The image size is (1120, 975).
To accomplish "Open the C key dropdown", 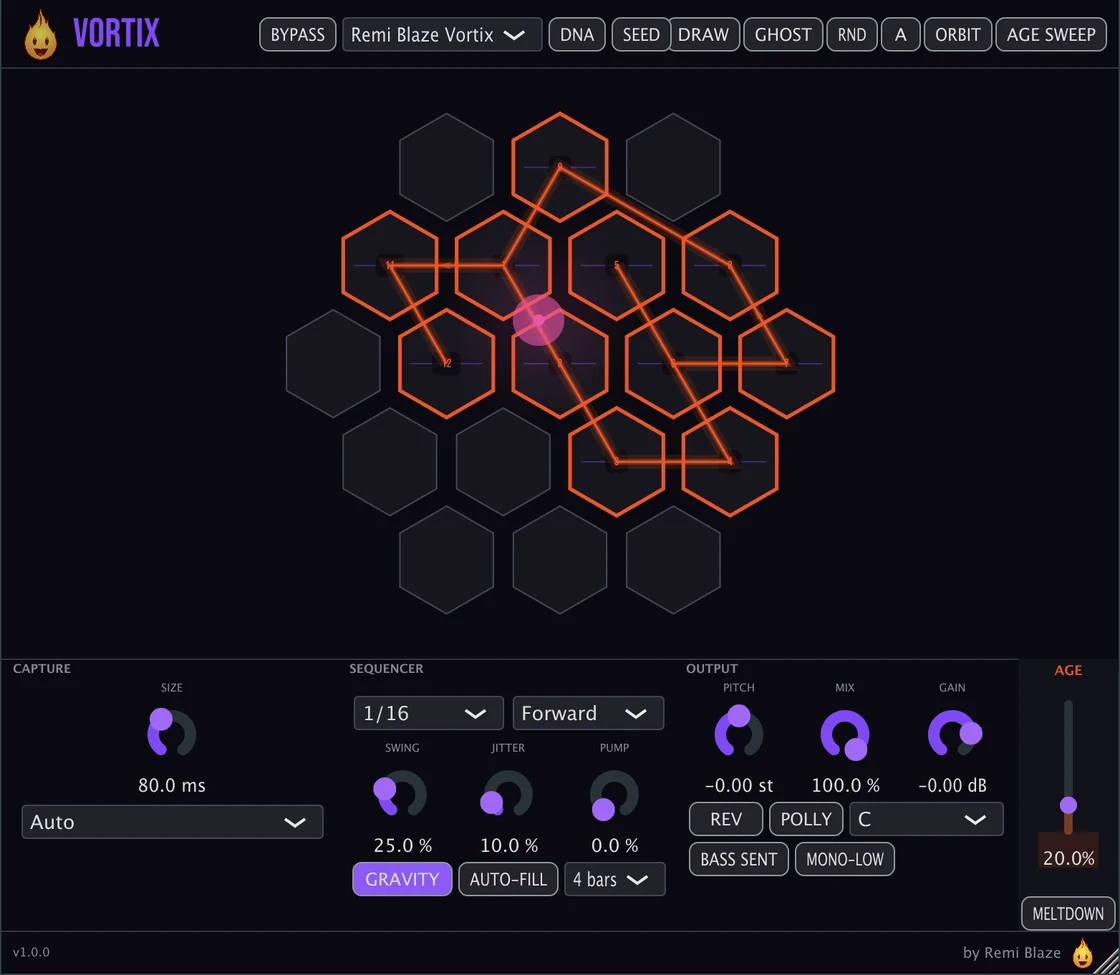I will tap(926, 819).
